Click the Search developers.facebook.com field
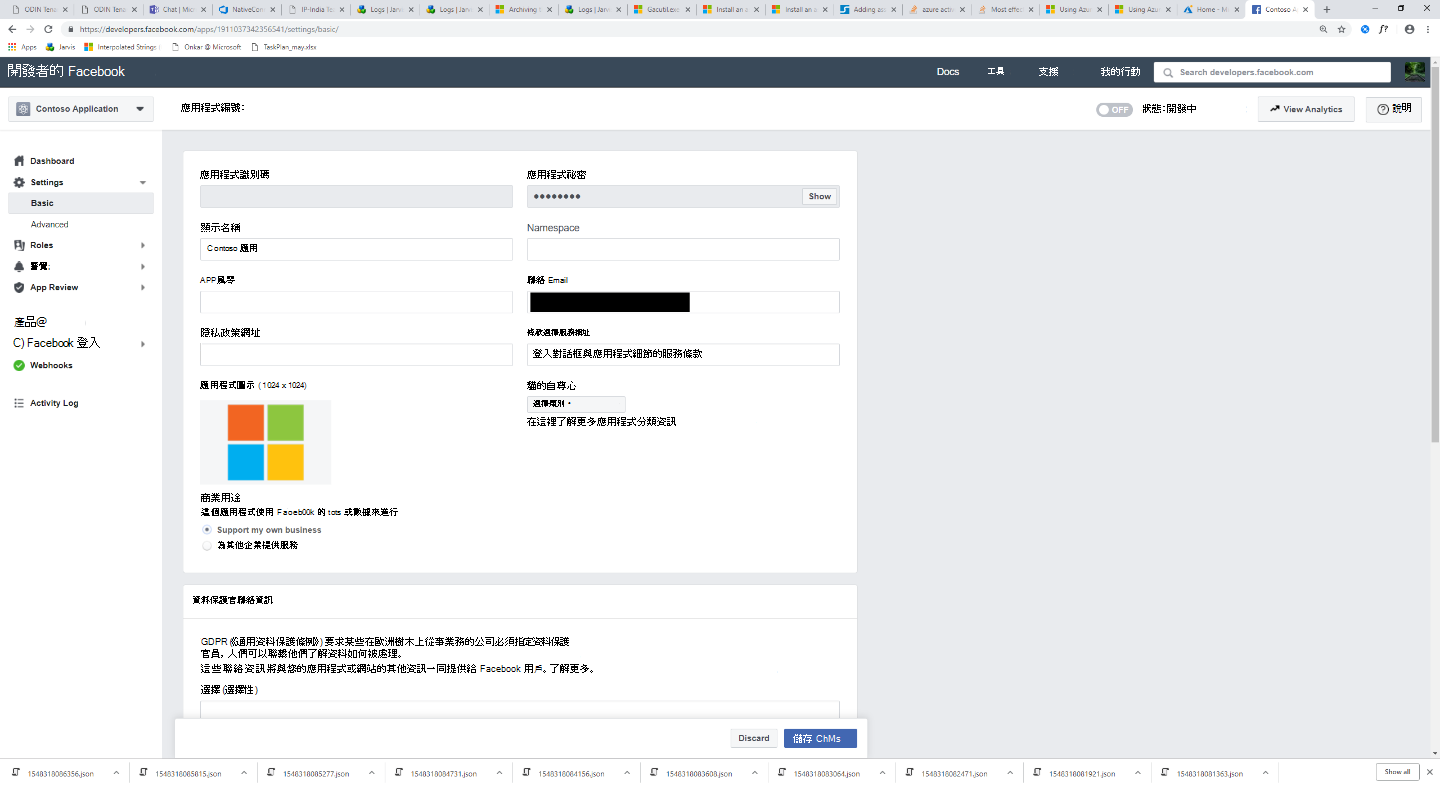 [1272, 72]
